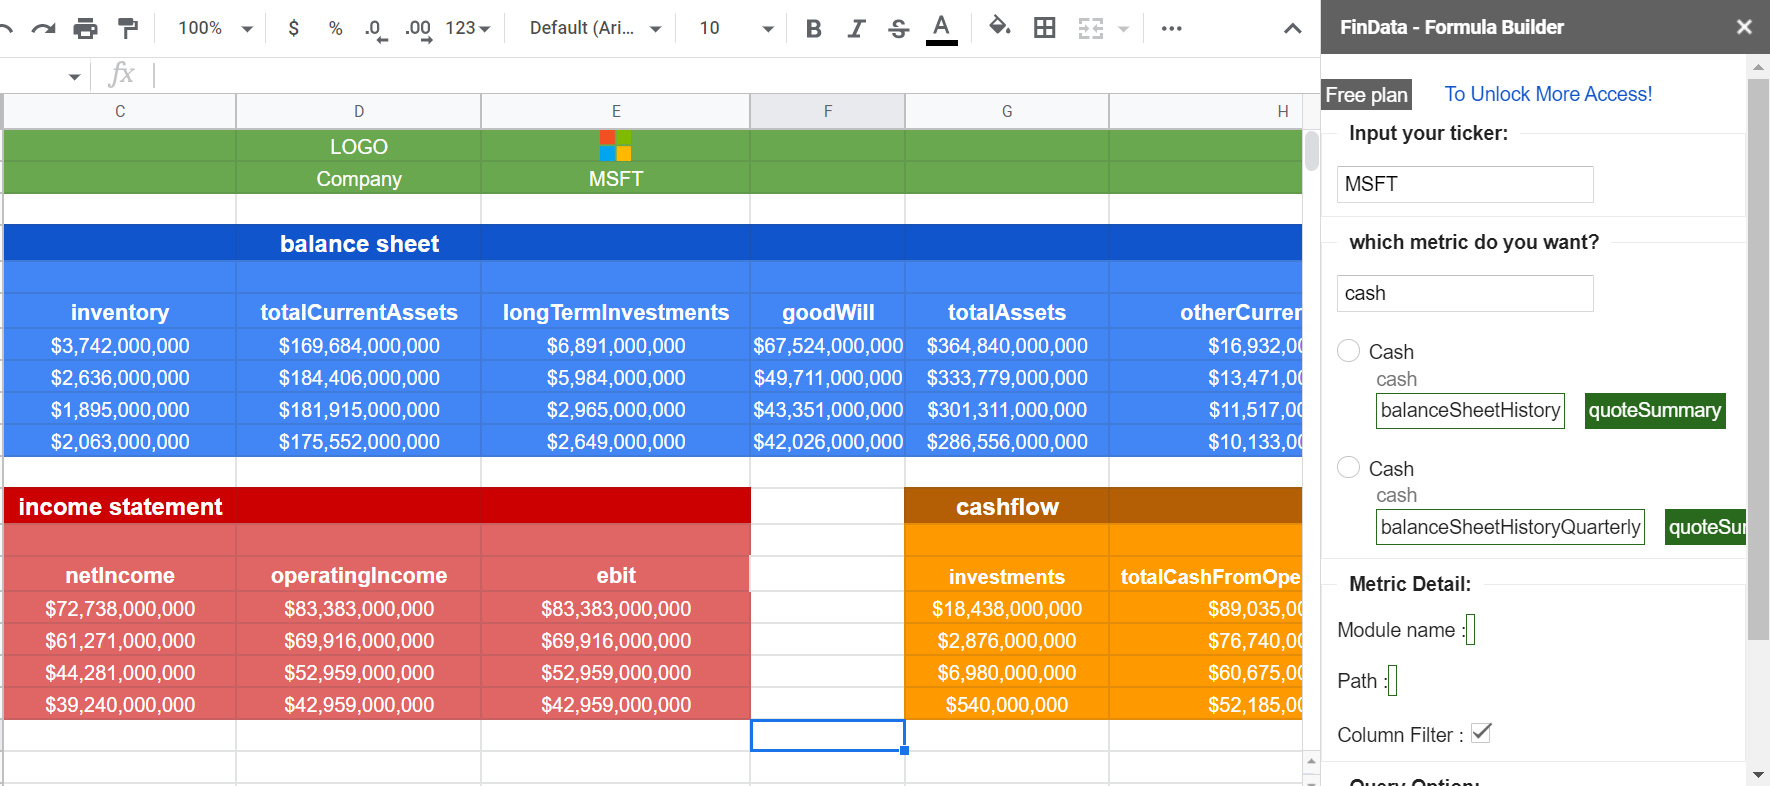Click the spreadsheet vertical scrollbar thumb

[x=1311, y=151]
